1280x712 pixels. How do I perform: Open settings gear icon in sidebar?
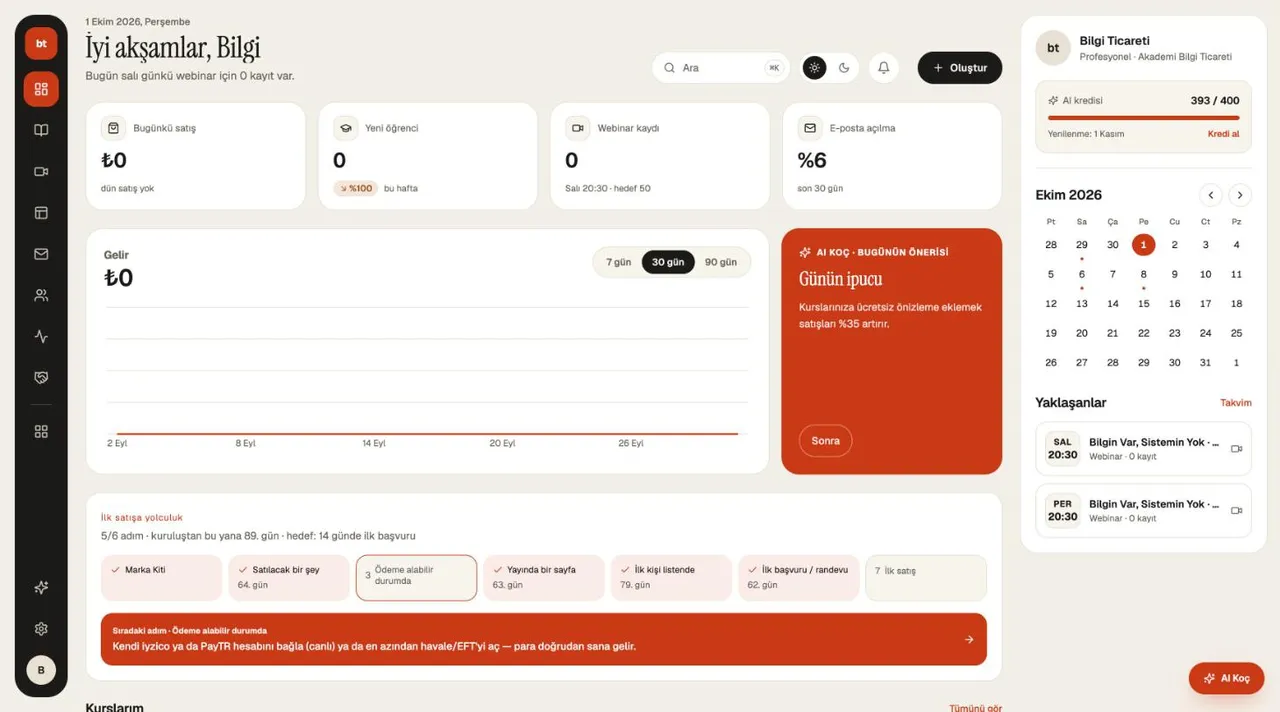41,629
